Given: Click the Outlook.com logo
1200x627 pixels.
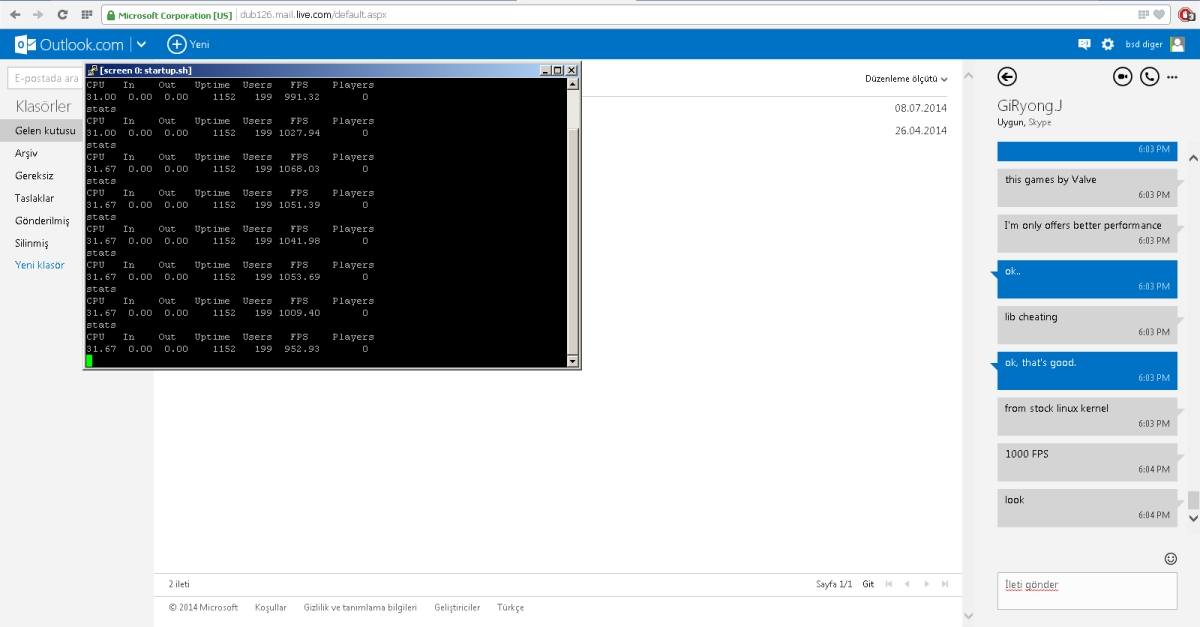Looking at the screenshot, I should coord(69,44).
